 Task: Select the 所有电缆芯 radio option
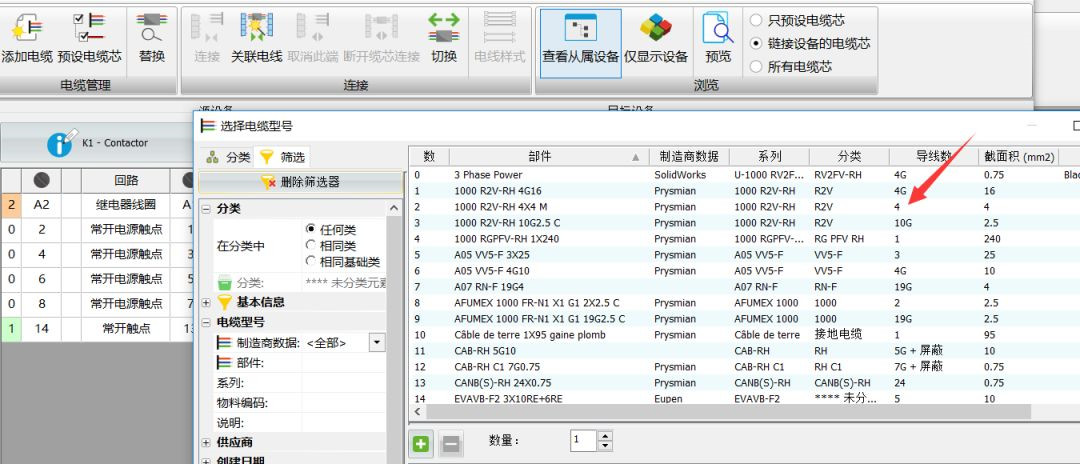[756, 66]
